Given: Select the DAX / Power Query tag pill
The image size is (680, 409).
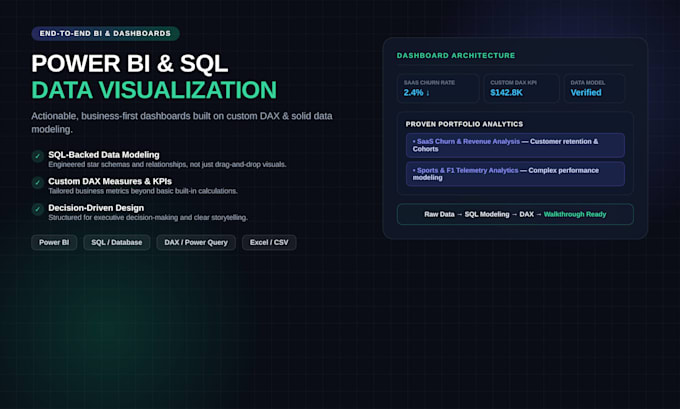Looking at the screenshot, I should pos(196,242).
